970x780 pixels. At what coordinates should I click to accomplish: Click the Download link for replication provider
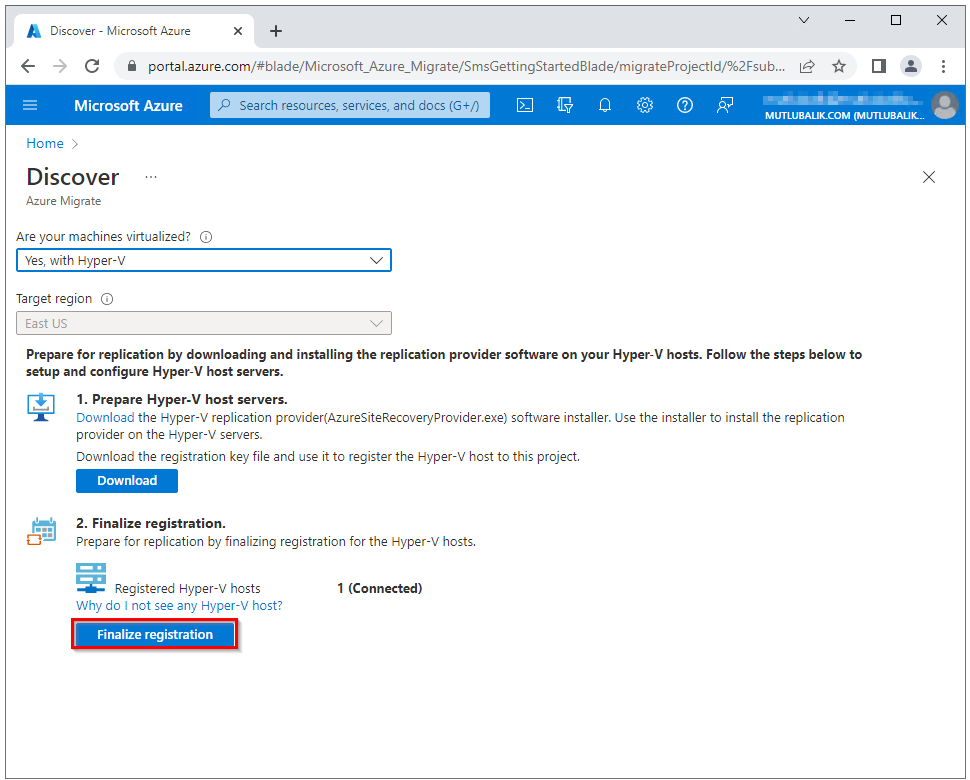tap(105, 418)
